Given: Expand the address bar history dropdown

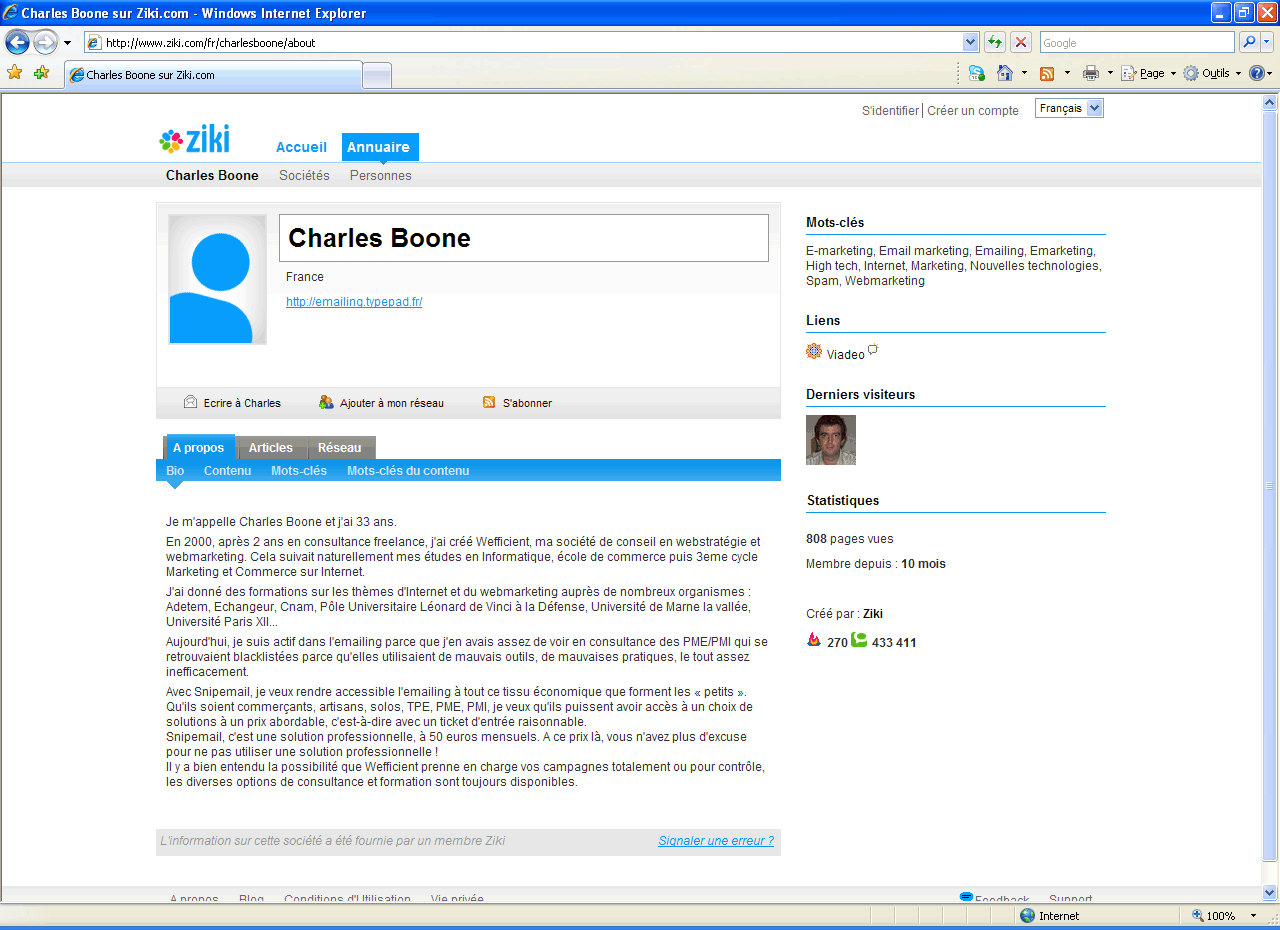Looking at the screenshot, I should coord(970,43).
